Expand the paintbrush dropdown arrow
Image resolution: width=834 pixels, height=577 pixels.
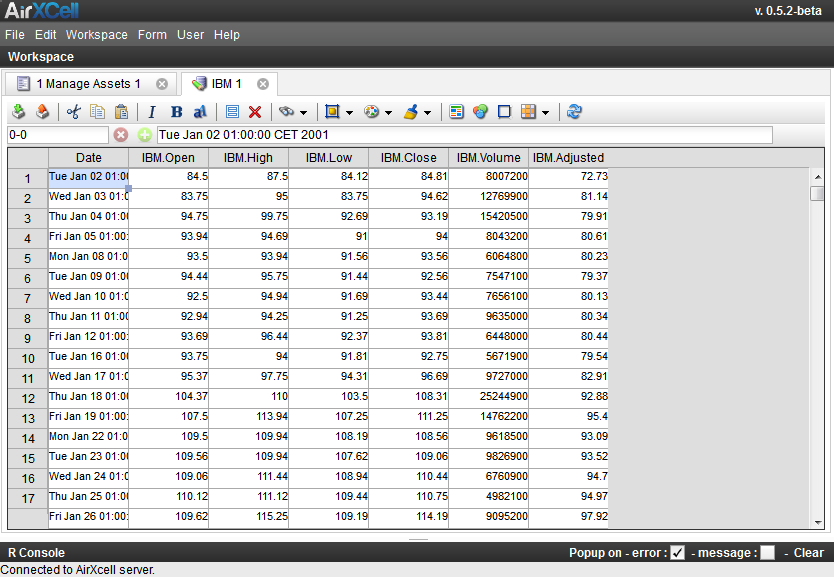point(427,113)
